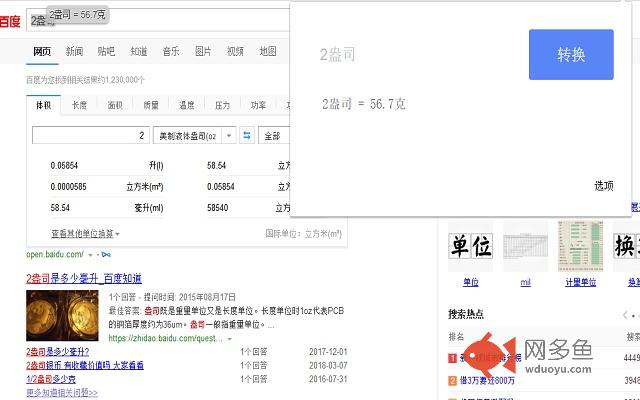The width and height of the screenshot is (640, 400).
Task: Open the 音乐 tab
Action: 171,51
